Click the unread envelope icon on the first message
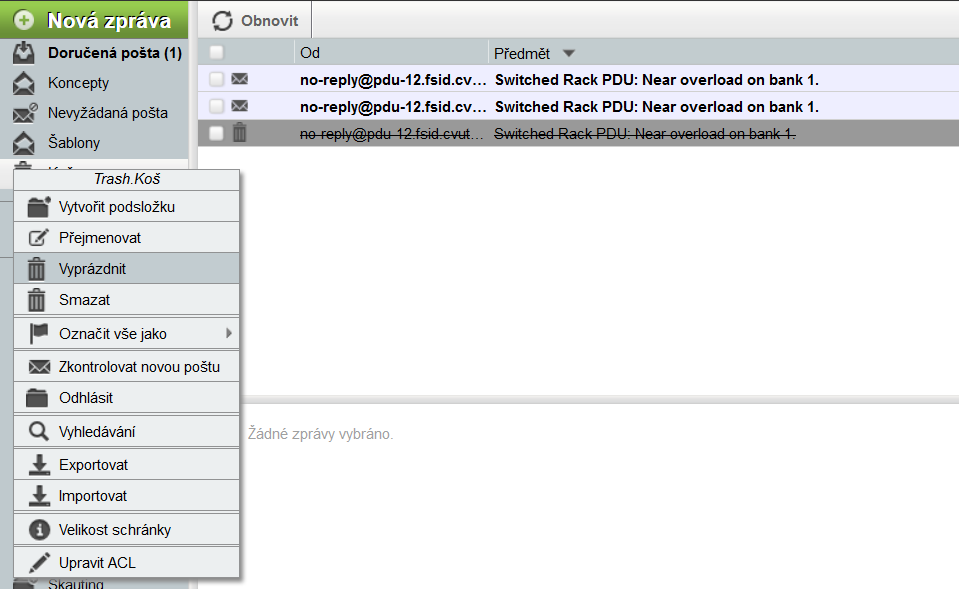Image resolution: width=959 pixels, height=589 pixels. click(x=240, y=79)
